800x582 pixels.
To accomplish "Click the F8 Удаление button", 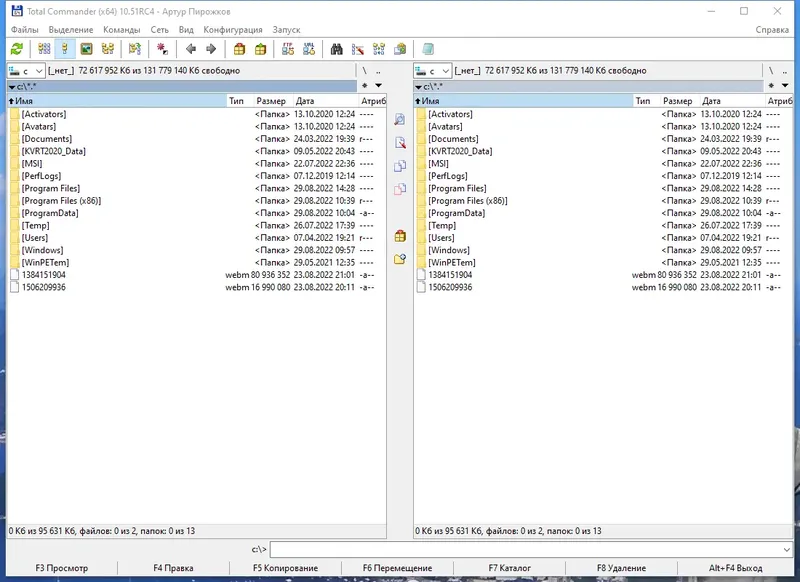I will pos(621,568).
